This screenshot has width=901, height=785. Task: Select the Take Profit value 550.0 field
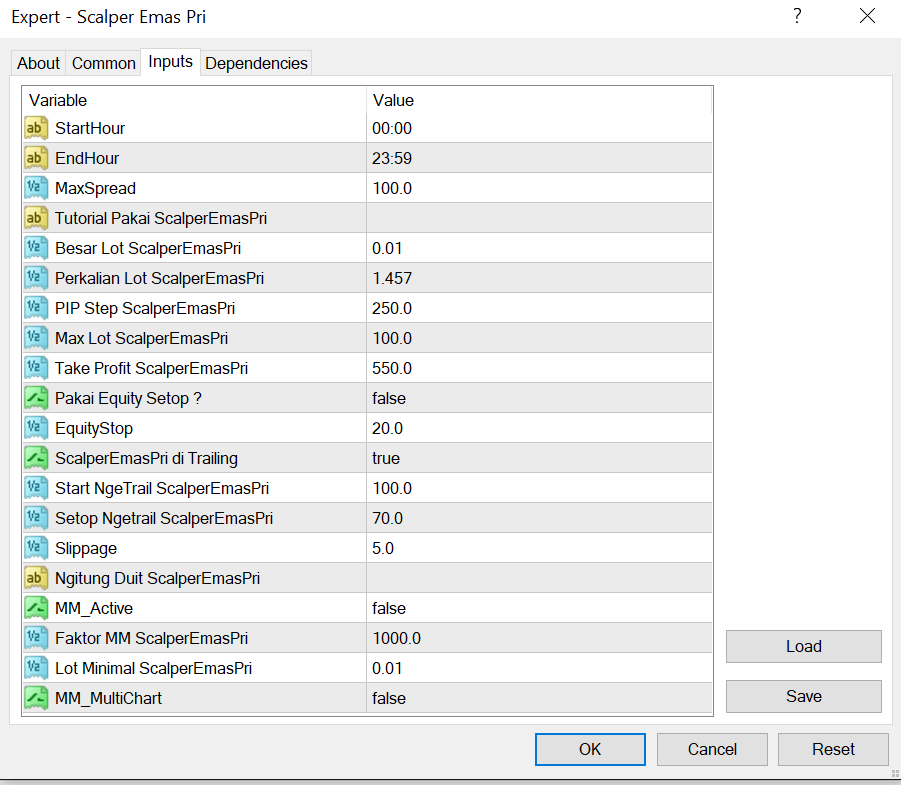pyautogui.click(x=538, y=368)
